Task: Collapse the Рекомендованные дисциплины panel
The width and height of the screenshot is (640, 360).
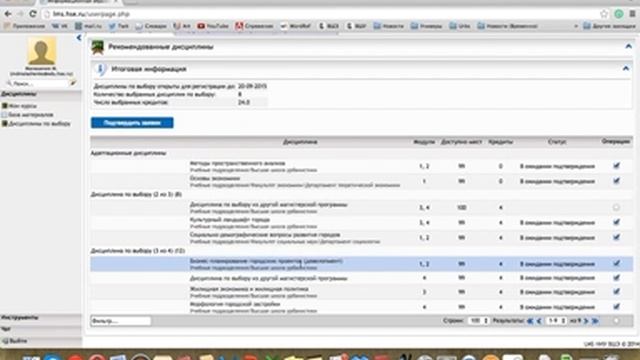Action: pos(629,47)
